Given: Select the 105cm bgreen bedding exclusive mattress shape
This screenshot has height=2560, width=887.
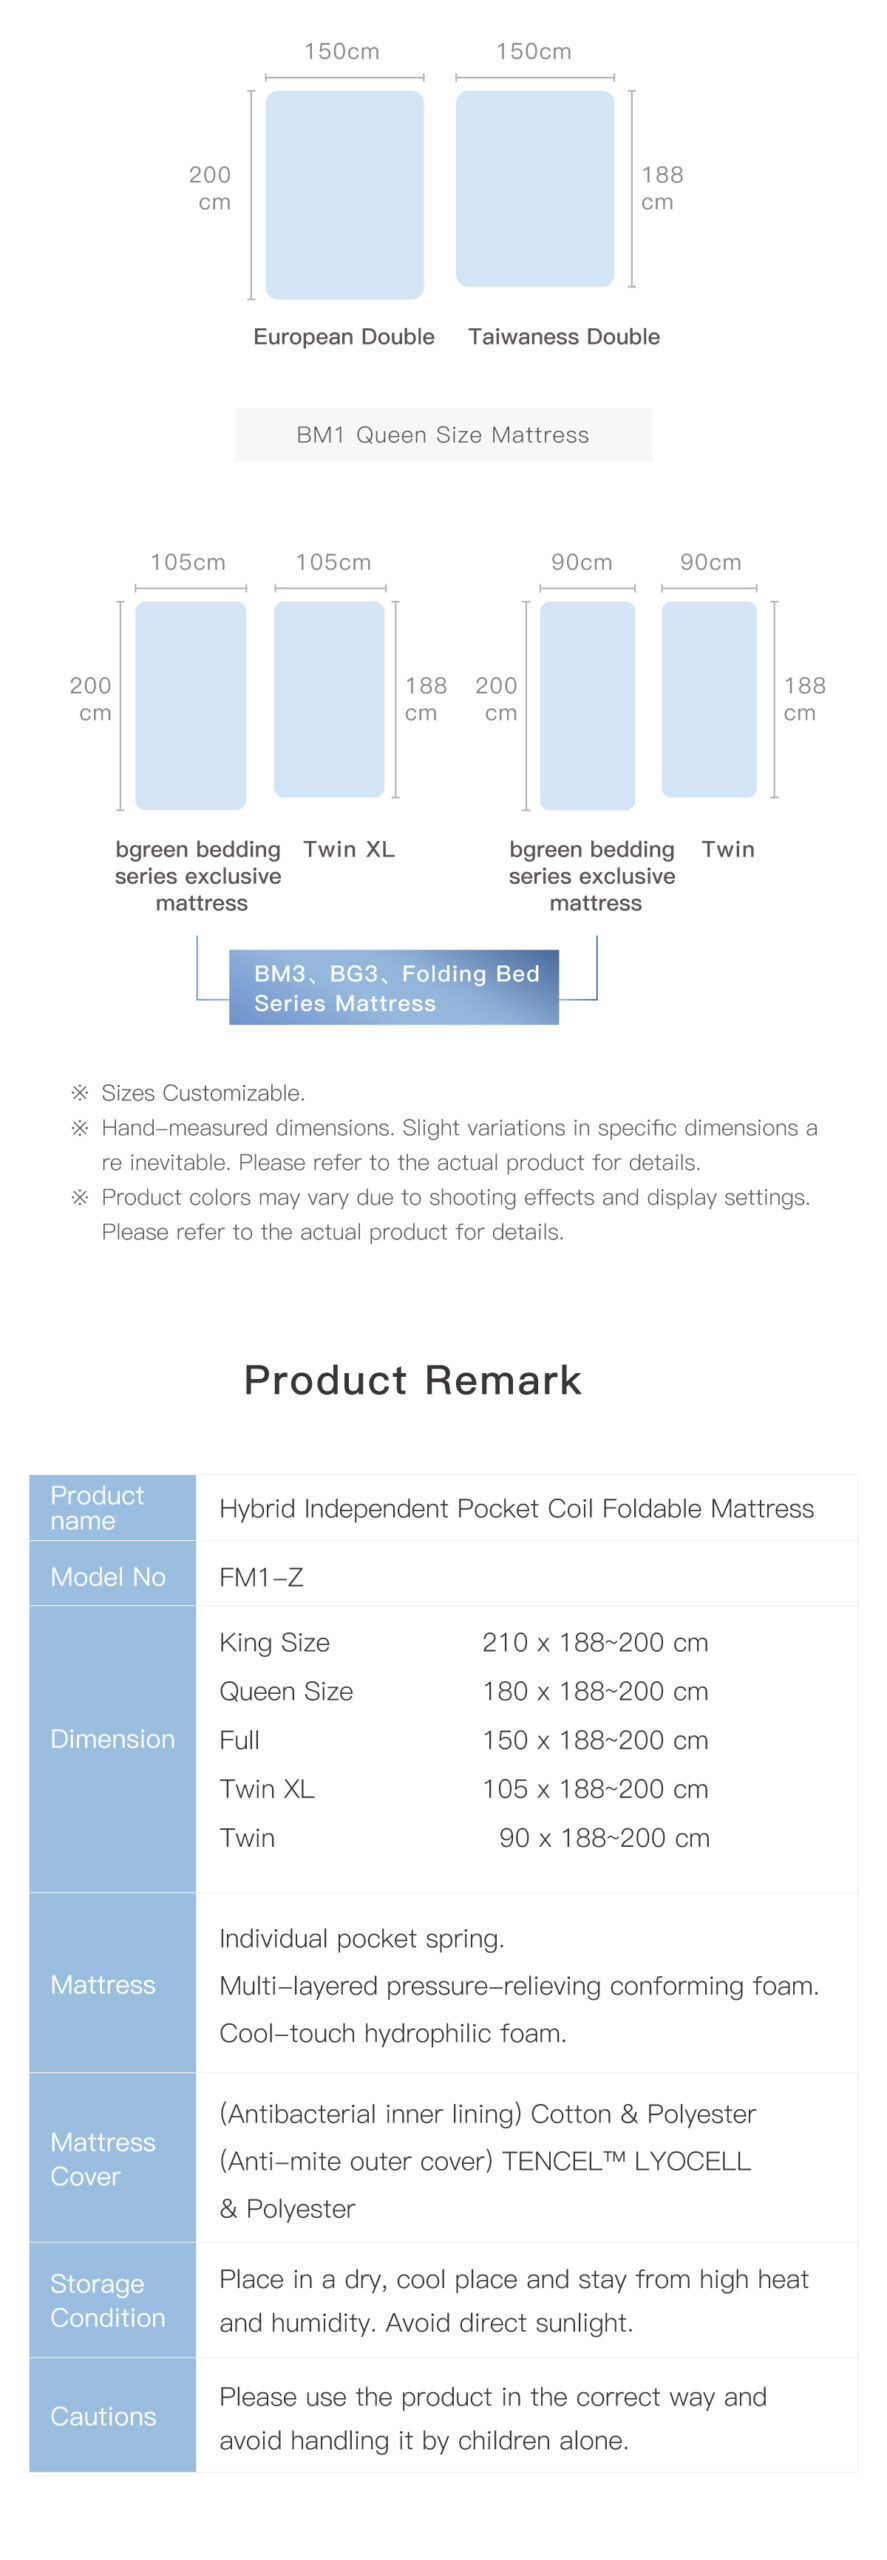Looking at the screenshot, I should (191, 705).
